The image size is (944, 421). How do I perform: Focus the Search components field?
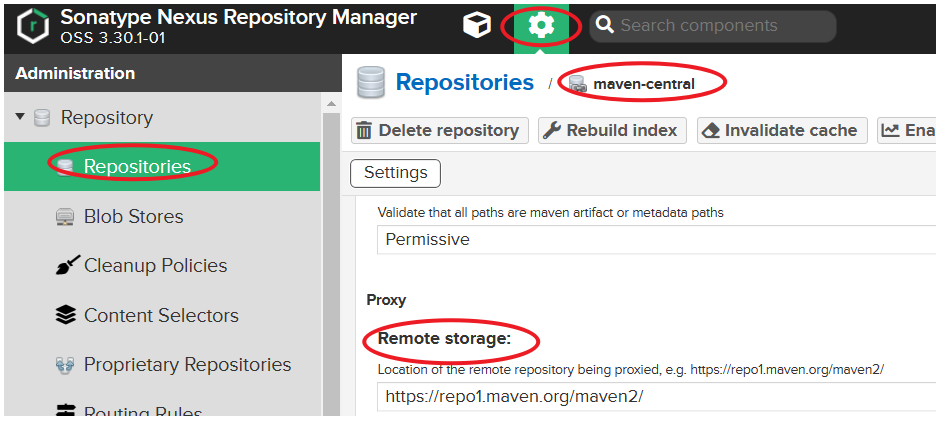click(x=720, y=26)
